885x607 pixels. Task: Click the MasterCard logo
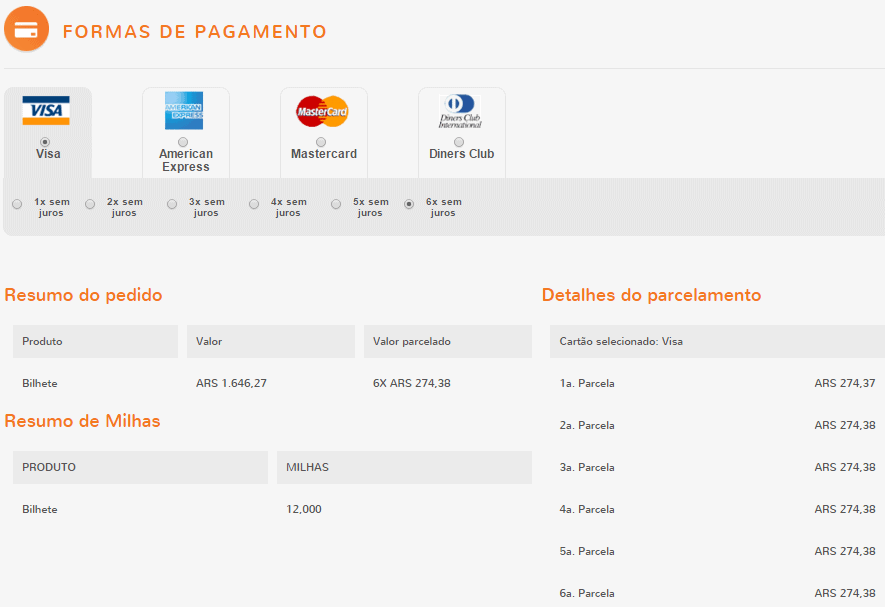coord(322,111)
